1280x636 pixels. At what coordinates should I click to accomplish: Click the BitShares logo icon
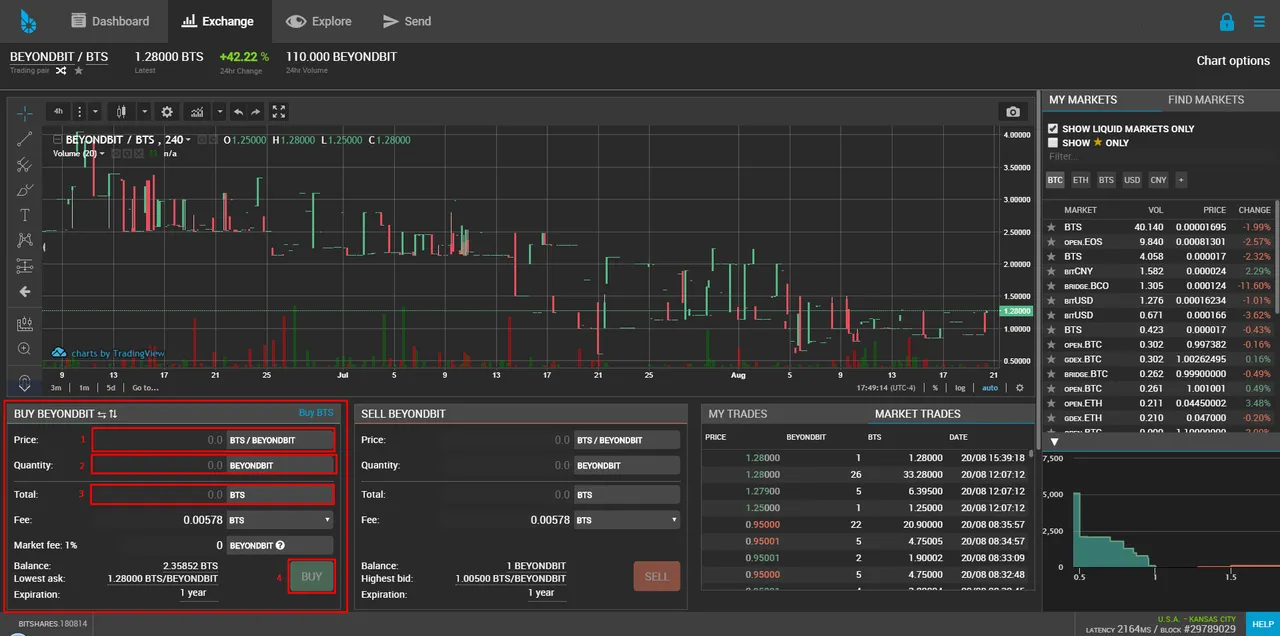pyautogui.click(x=27, y=20)
